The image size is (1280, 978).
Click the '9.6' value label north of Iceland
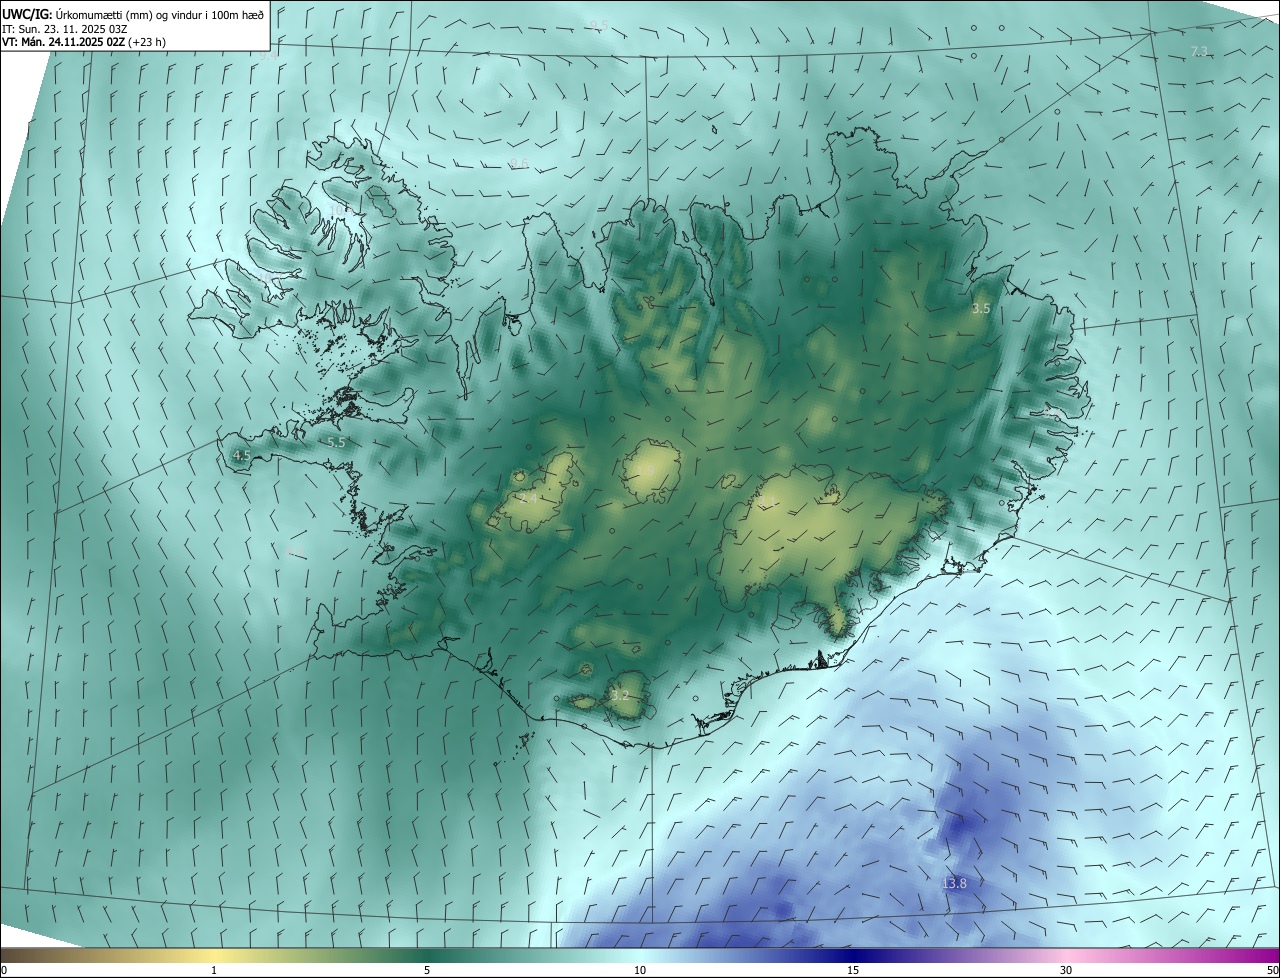coord(519,164)
